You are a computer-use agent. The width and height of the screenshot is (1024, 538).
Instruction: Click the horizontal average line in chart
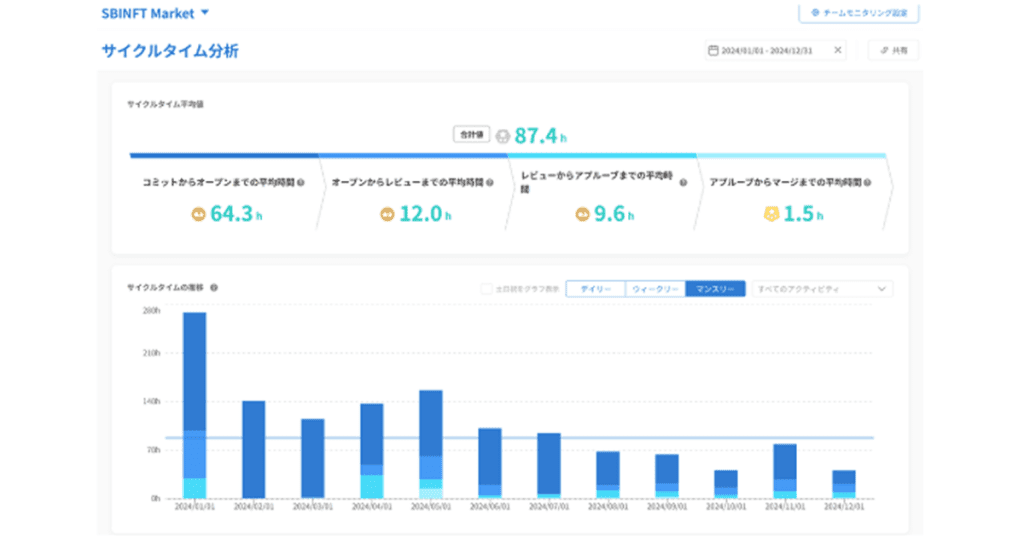click(519, 437)
